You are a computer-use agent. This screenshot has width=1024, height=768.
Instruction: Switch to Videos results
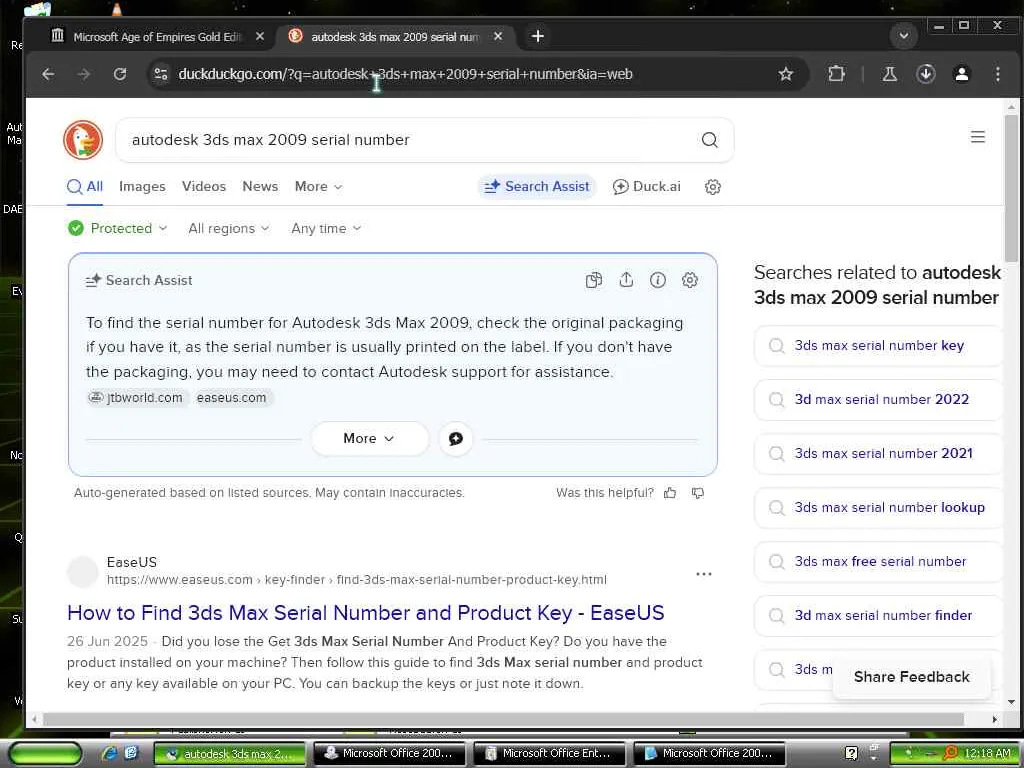pos(204,187)
